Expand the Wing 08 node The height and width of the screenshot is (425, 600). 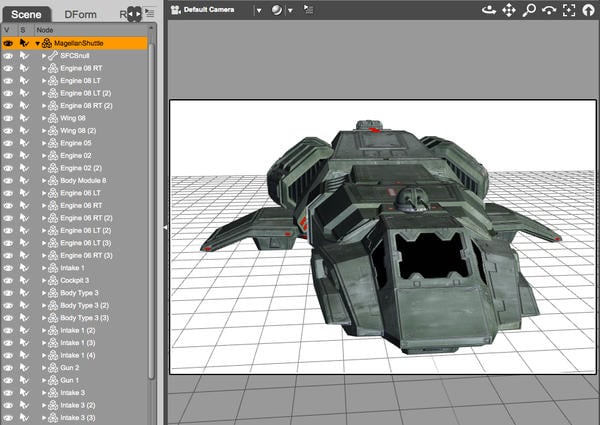pos(44,118)
